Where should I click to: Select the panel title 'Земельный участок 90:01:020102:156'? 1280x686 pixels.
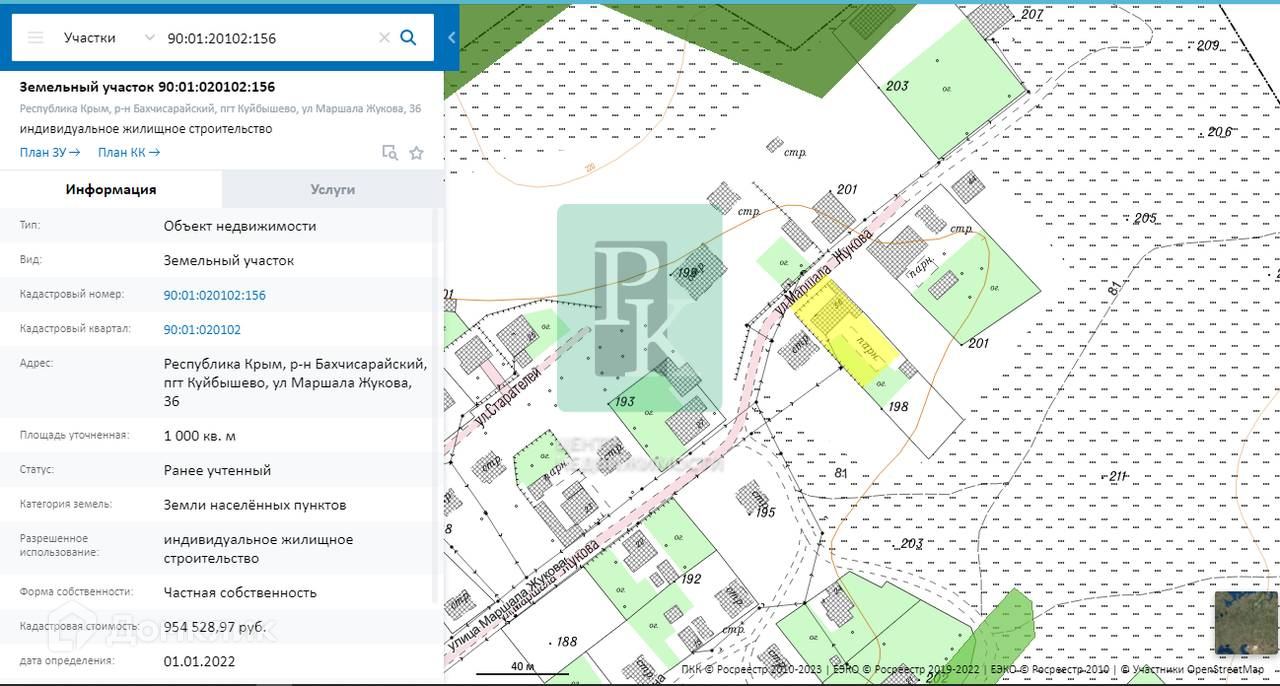[147, 87]
